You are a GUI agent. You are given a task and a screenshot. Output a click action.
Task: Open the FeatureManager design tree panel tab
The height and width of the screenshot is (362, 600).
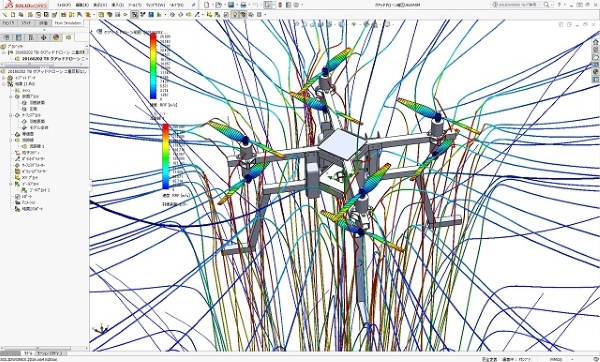7,37
